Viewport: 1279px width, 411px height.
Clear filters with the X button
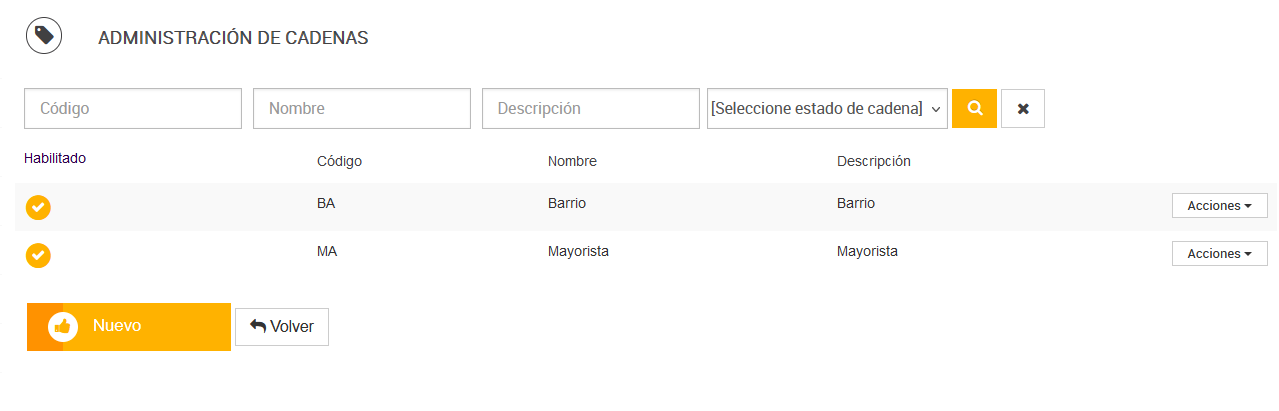1023,108
